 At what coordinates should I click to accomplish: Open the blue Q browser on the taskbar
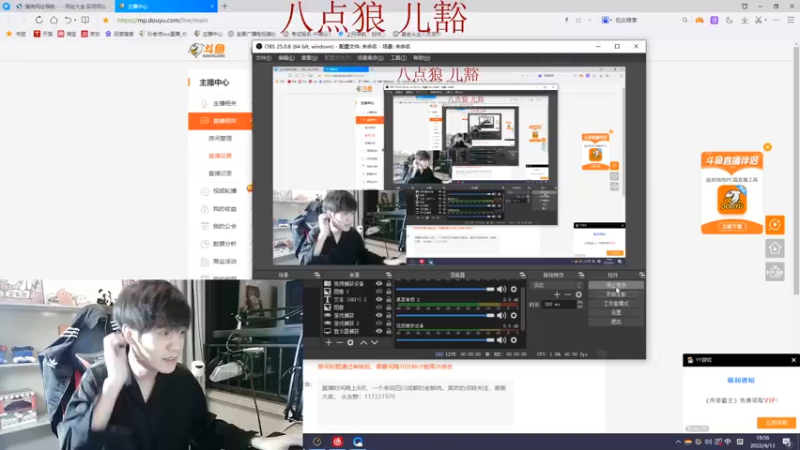(358, 442)
